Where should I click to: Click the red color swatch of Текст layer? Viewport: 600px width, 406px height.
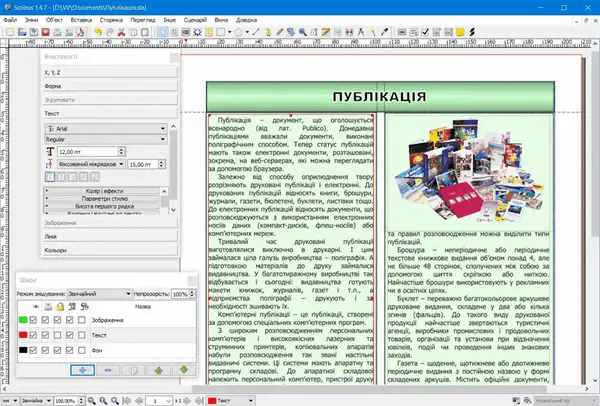tap(23, 335)
